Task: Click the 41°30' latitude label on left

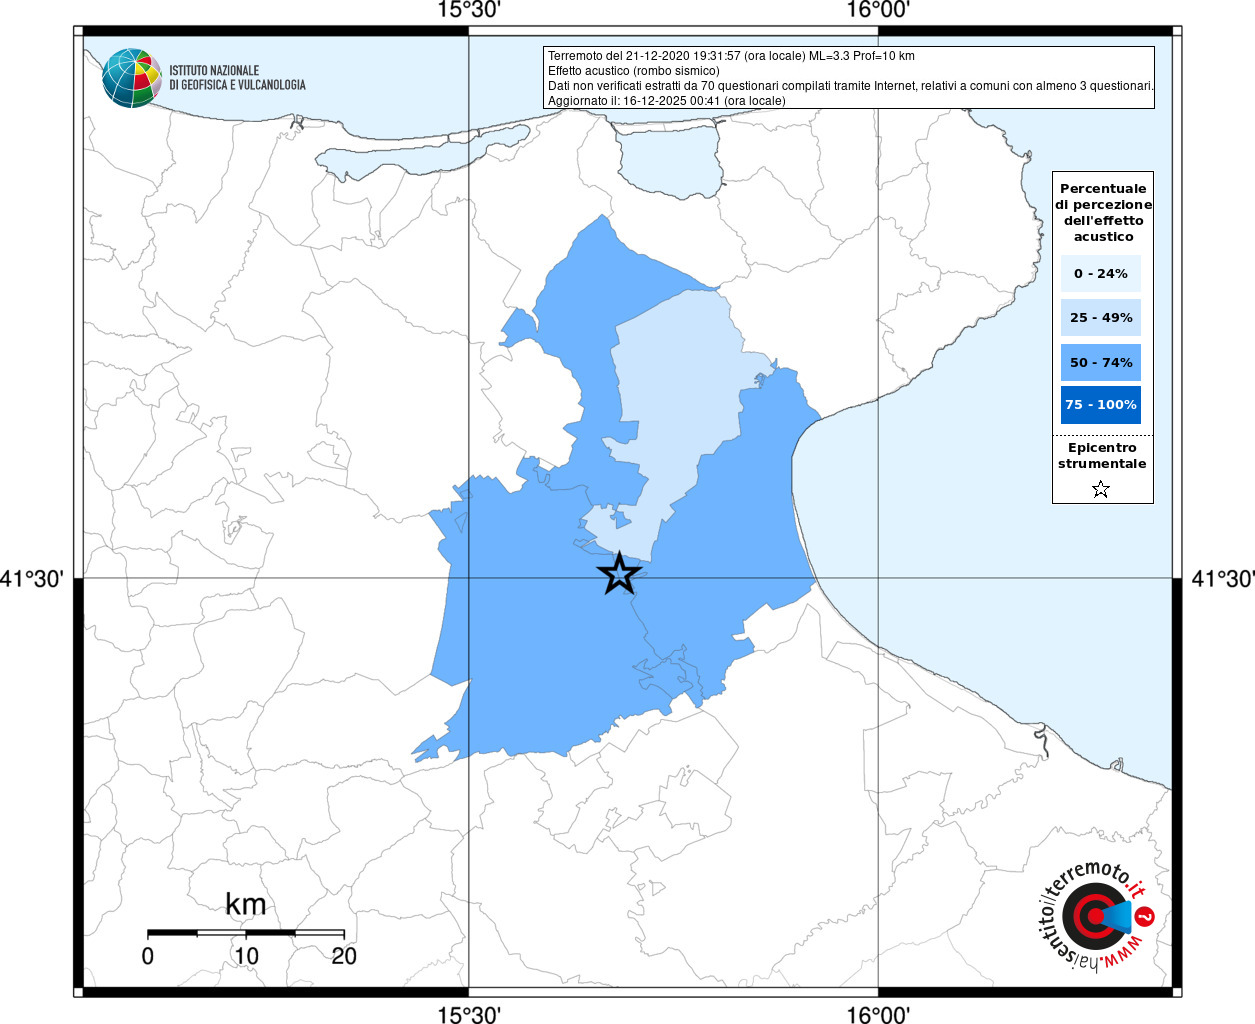Action: tap(32, 579)
